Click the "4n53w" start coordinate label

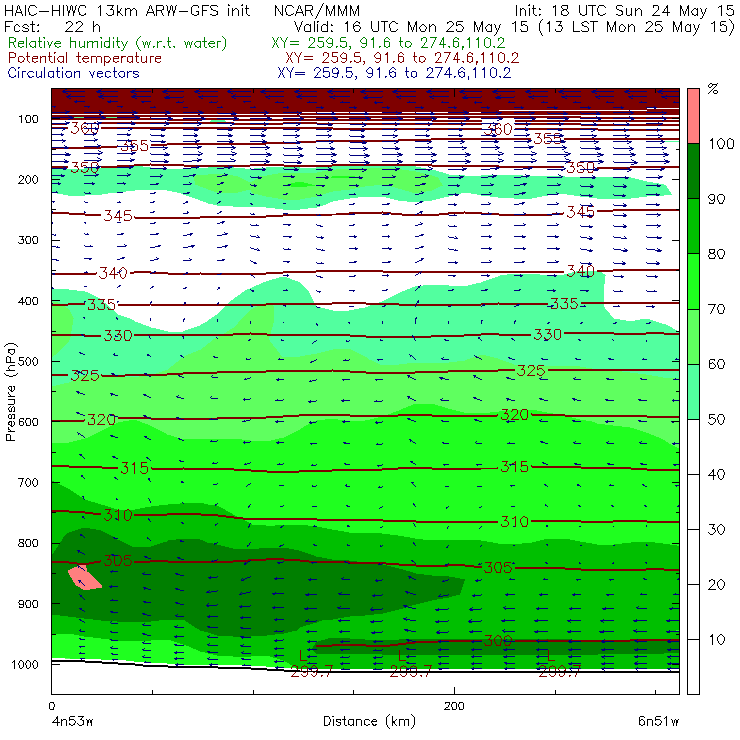pos(73,722)
